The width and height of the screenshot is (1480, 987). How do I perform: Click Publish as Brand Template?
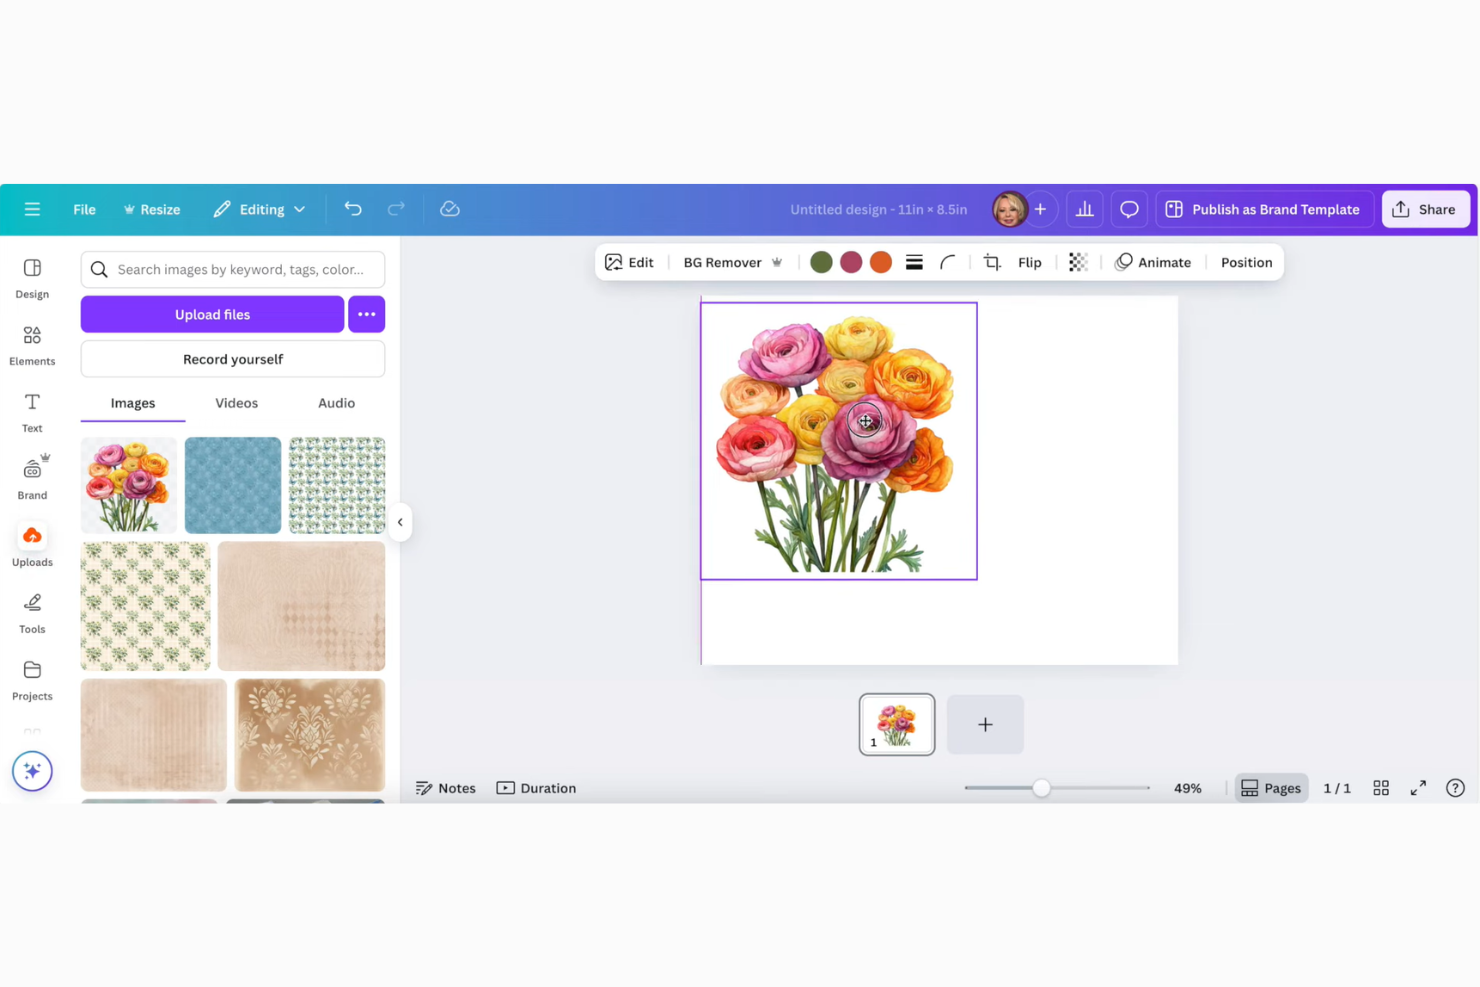pyautogui.click(x=1262, y=209)
